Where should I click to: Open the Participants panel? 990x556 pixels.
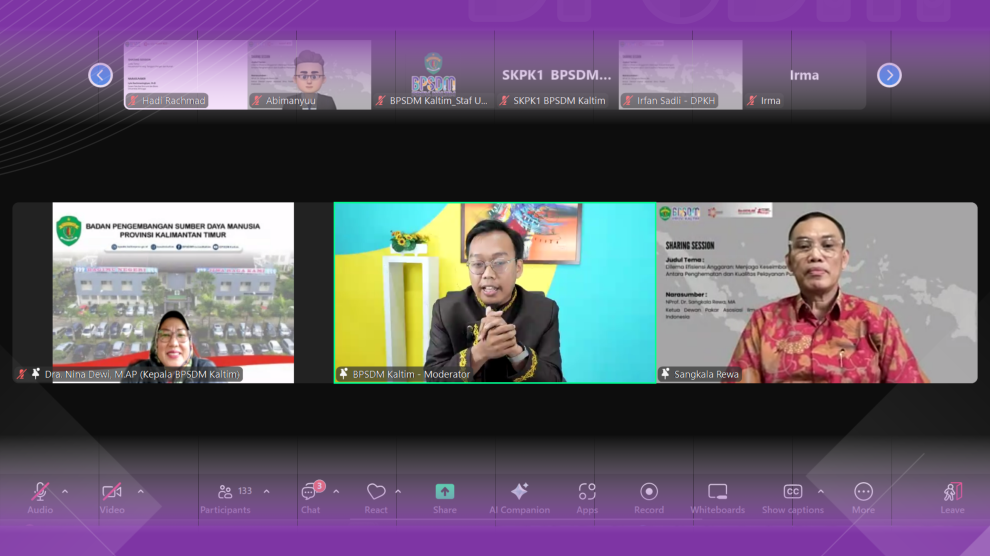click(225, 497)
